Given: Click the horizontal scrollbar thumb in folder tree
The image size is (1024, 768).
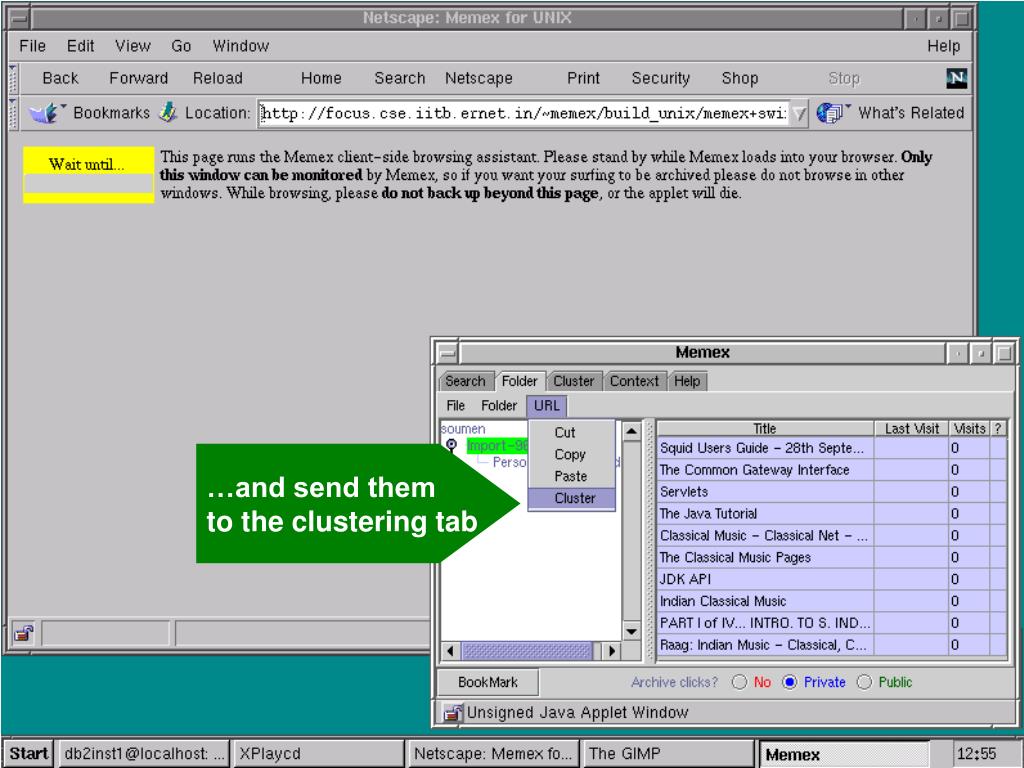Looking at the screenshot, I should (x=527, y=650).
